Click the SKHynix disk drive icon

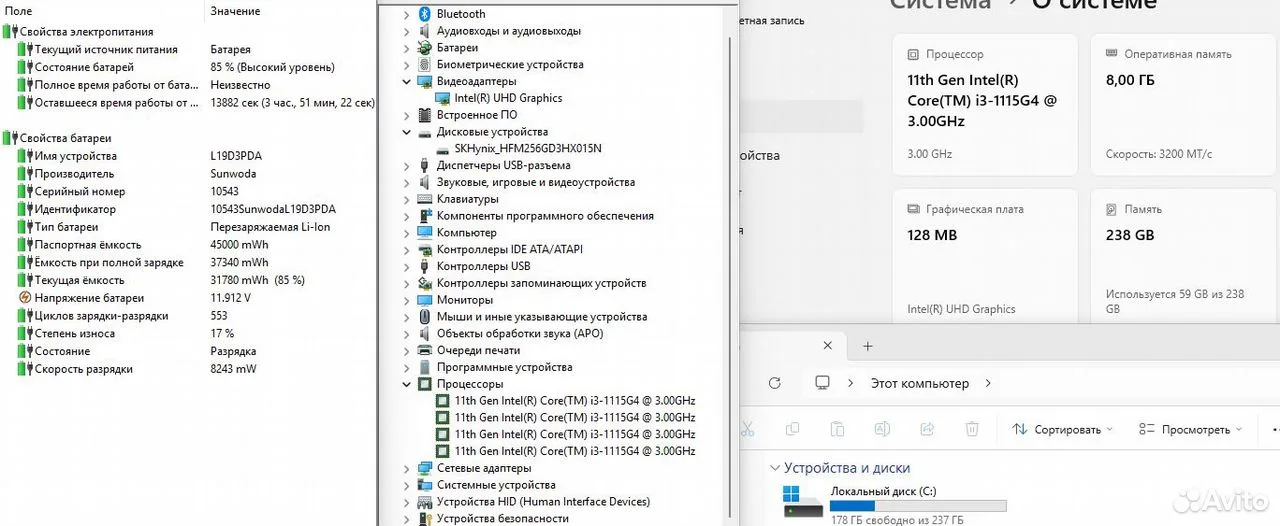coord(442,148)
